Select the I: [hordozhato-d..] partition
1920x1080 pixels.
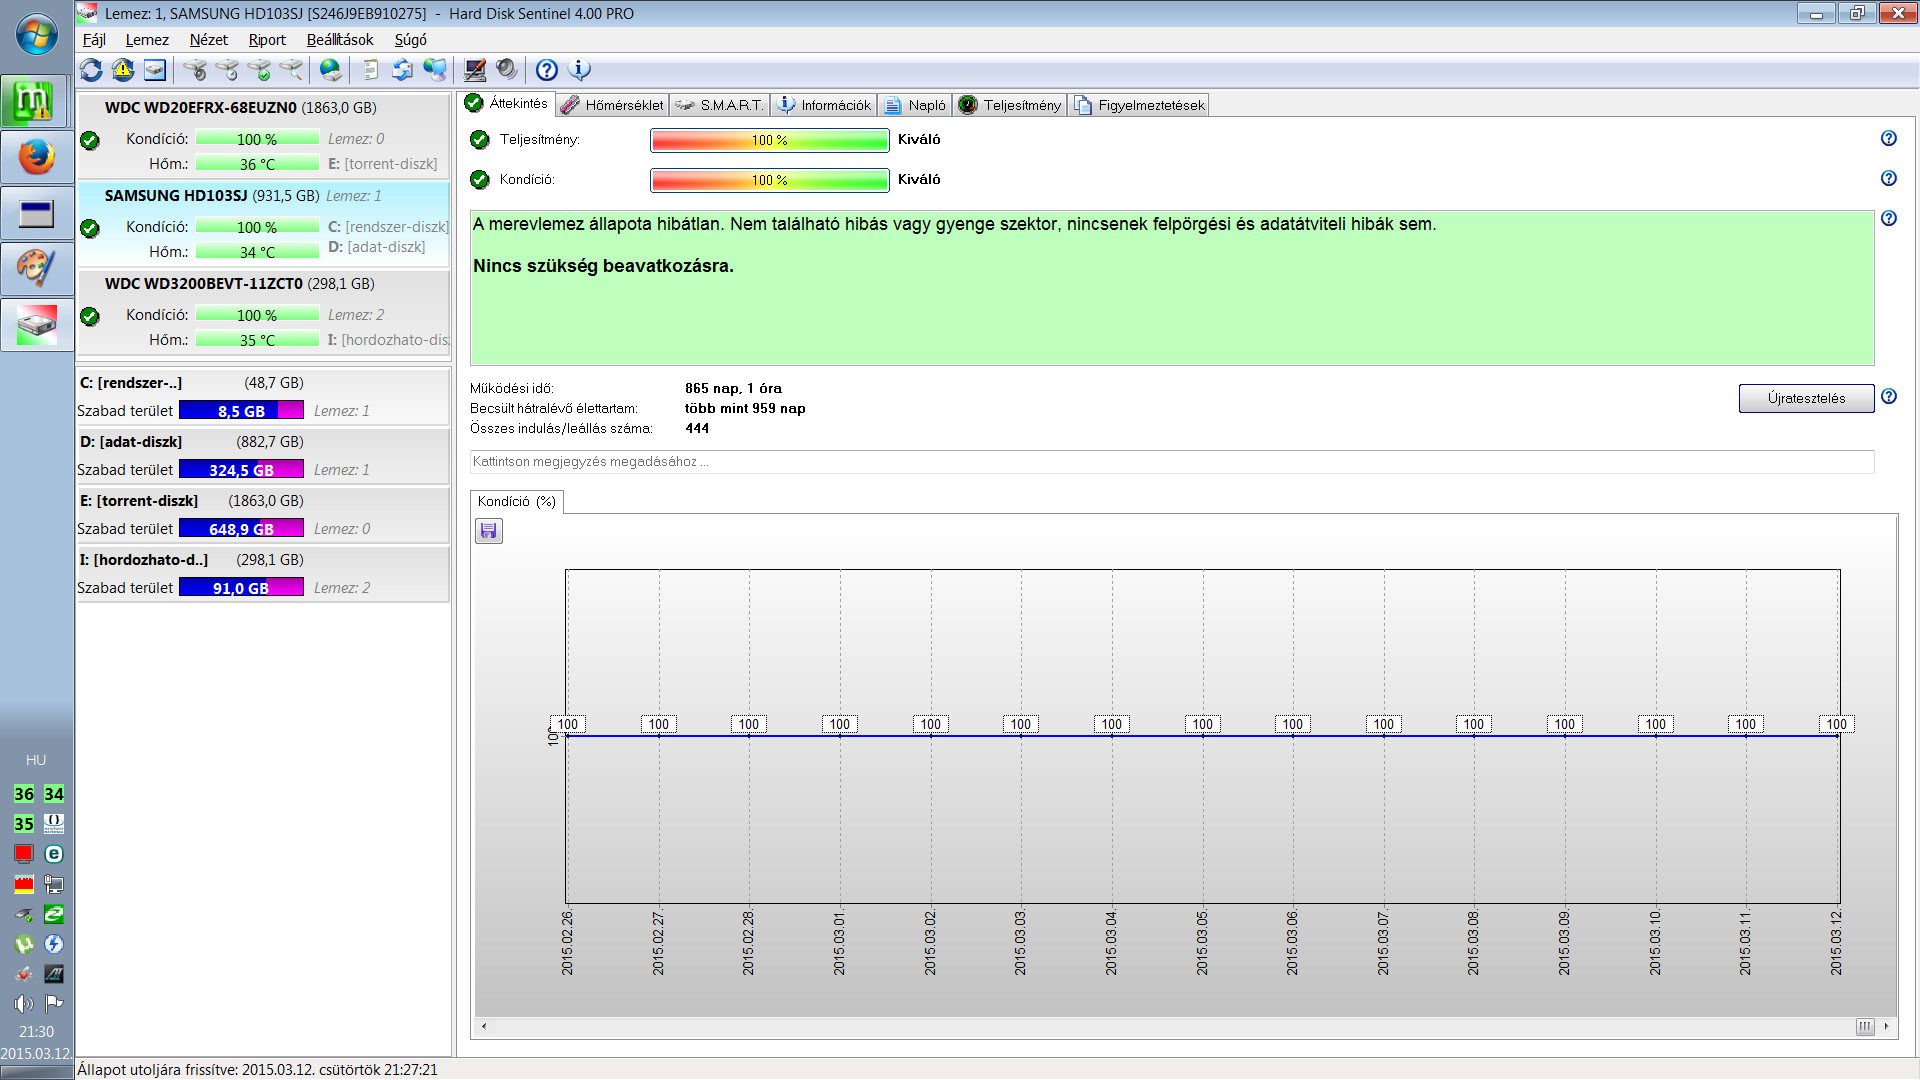pyautogui.click(x=264, y=574)
